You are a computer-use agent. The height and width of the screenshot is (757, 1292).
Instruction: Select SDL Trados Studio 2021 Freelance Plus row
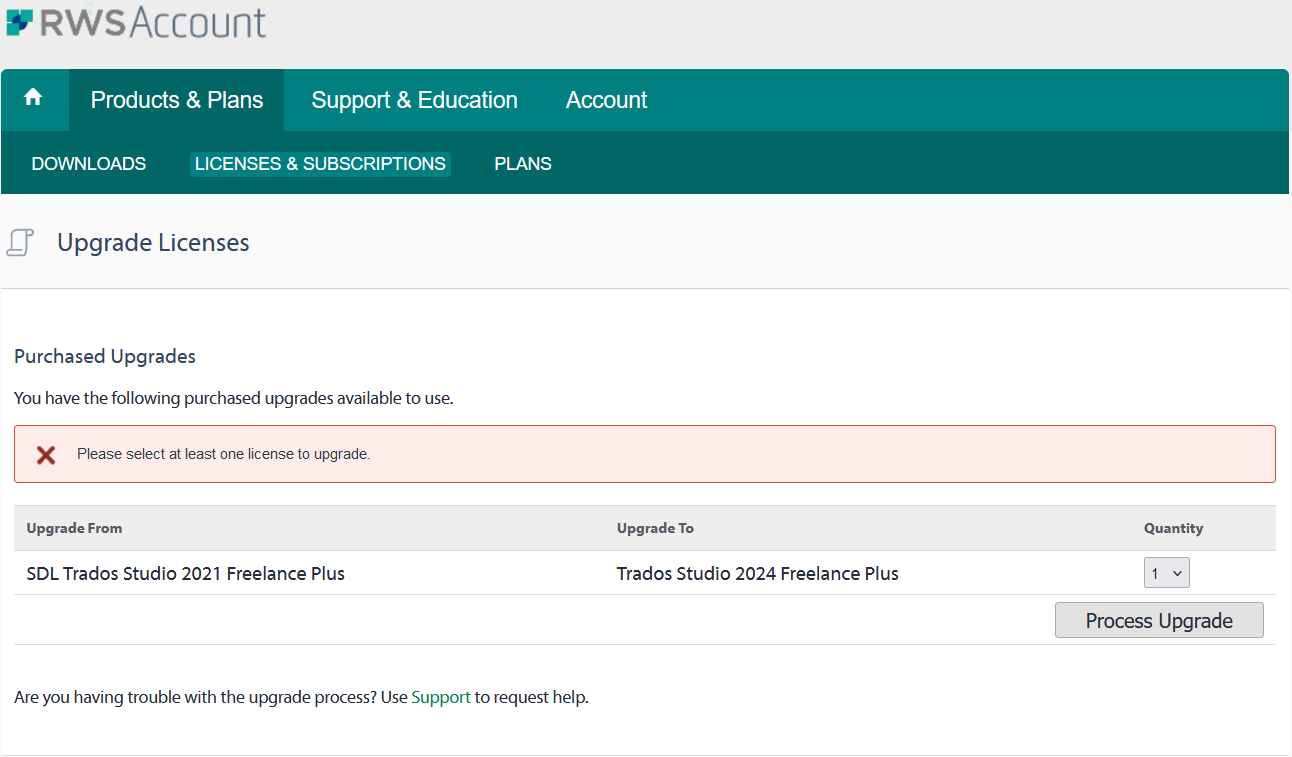(186, 574)
